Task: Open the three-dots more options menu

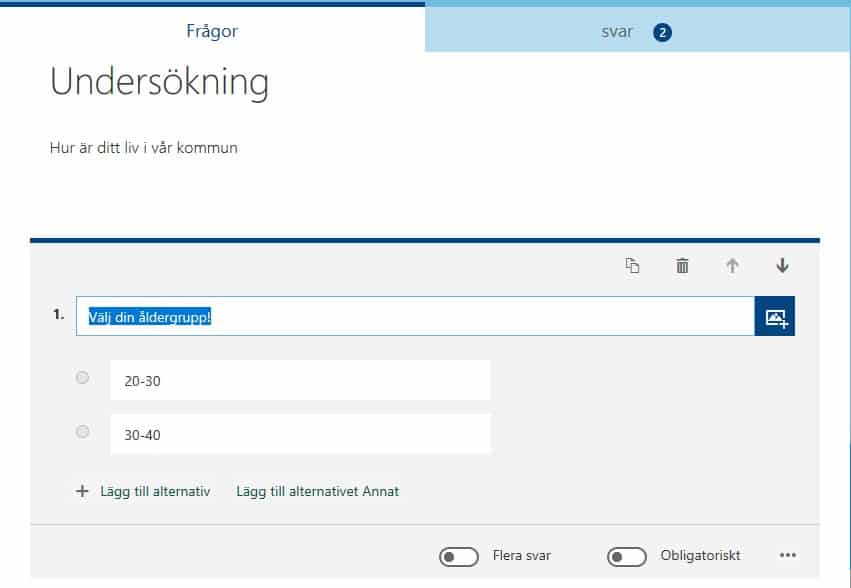Action: tap(787, 556)
